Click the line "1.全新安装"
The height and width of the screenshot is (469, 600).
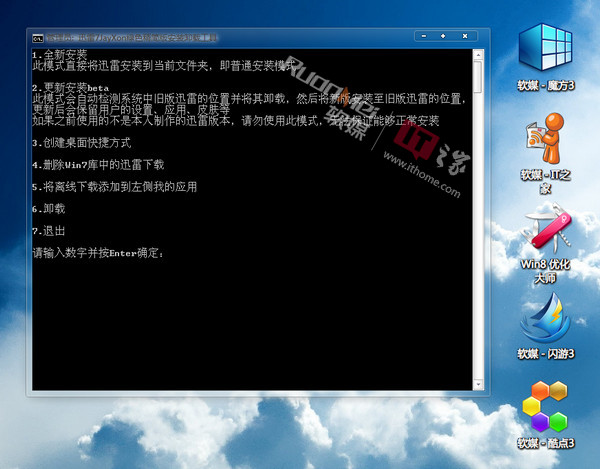(60, 55)
